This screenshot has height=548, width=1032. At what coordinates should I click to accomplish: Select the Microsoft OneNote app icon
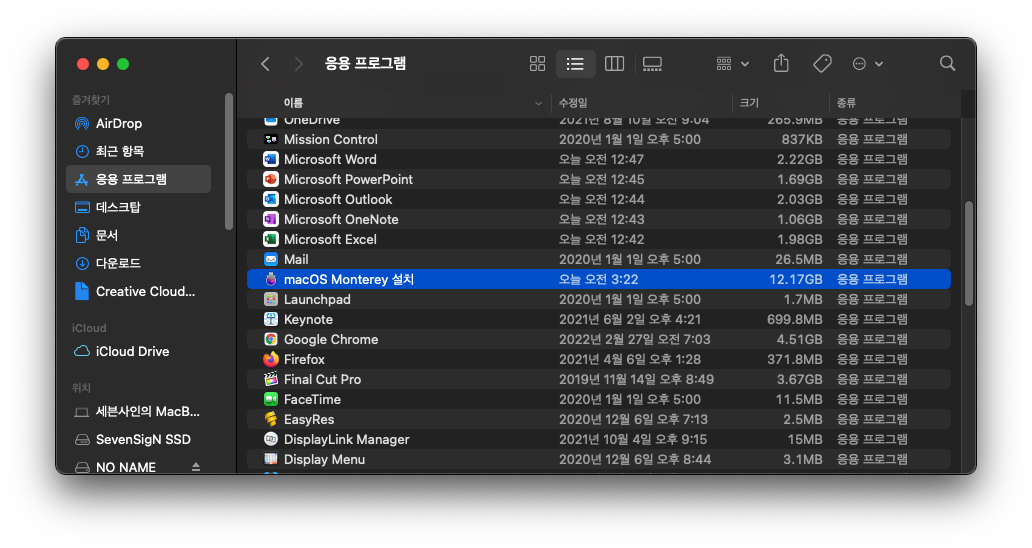[271, 219]
